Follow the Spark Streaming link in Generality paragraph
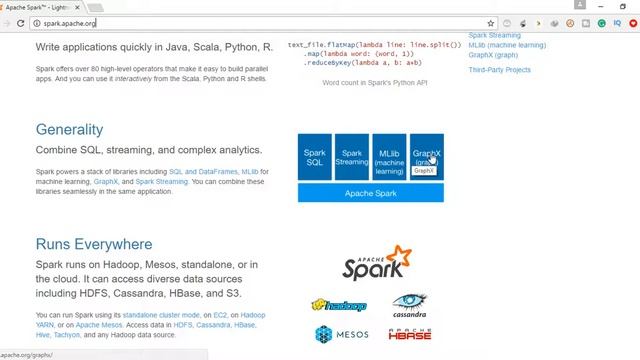 pos(162,182)
